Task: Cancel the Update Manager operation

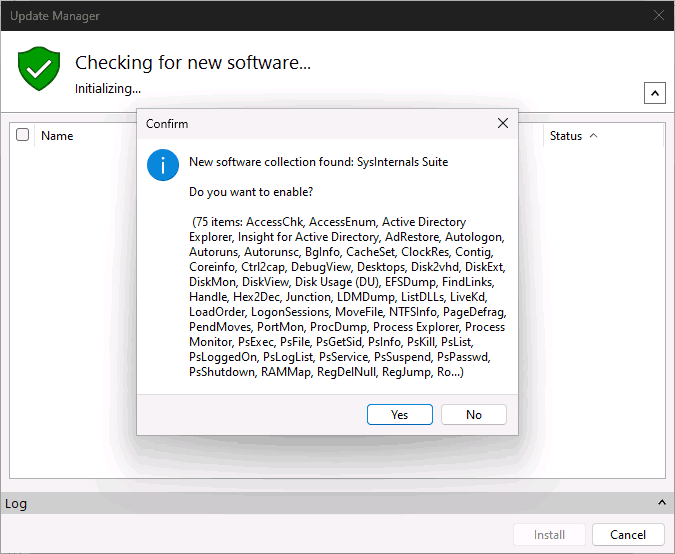Action: pos(628,535)
